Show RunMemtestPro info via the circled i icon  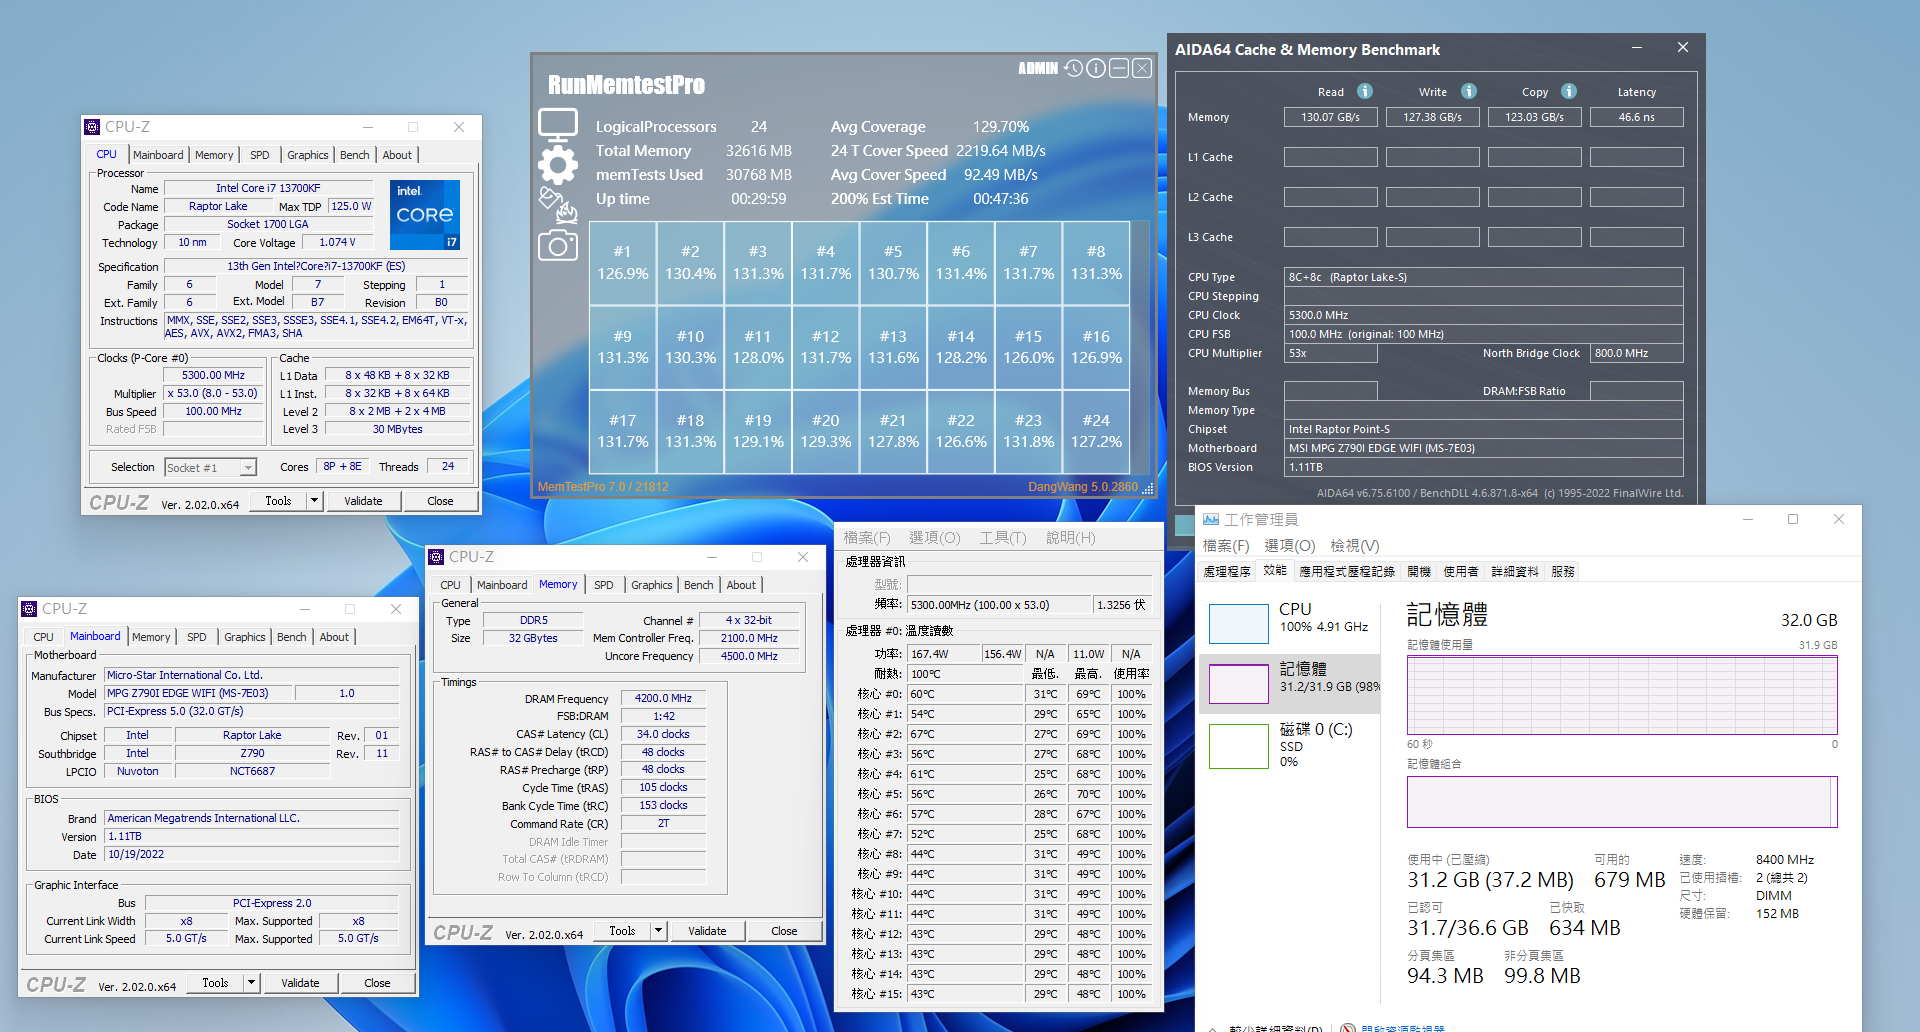(1096, 68)
